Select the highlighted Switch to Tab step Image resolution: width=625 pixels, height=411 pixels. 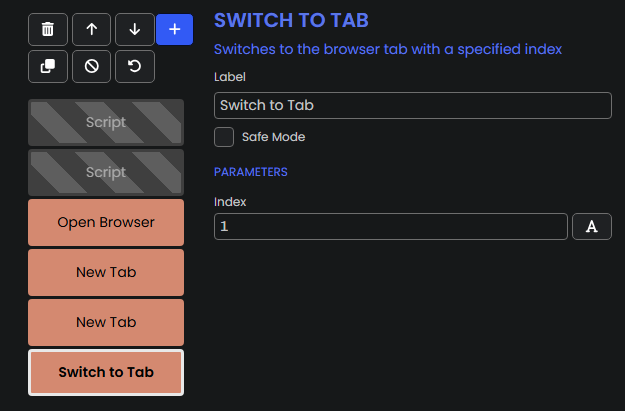(106, 372)
